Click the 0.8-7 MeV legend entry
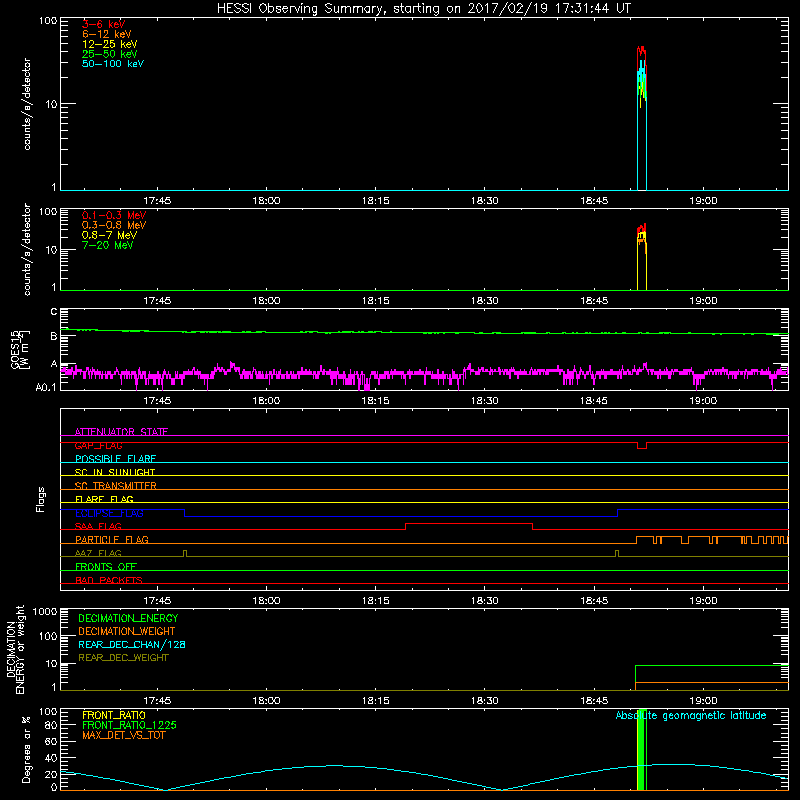 109,235
